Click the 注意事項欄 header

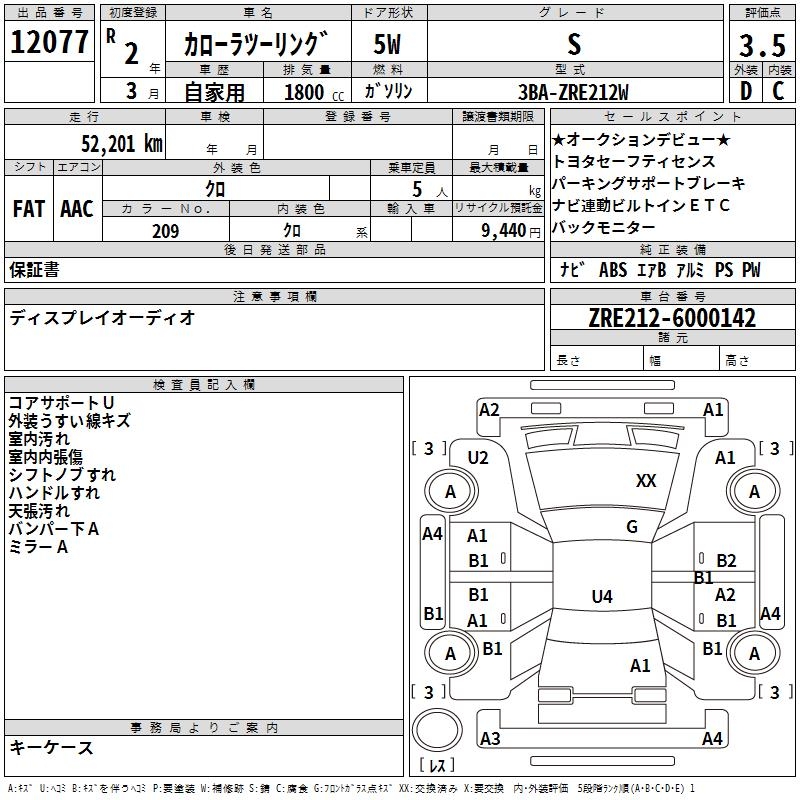pyautogui.click(x=274, y=296)
